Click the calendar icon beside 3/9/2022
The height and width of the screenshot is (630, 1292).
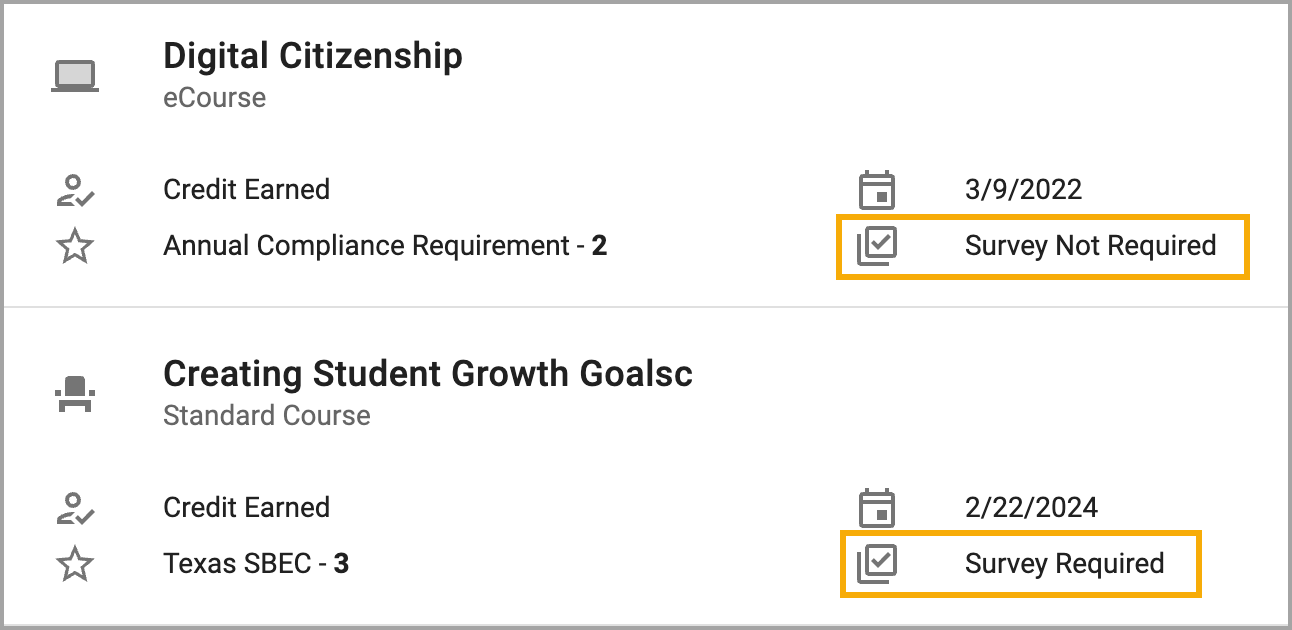[877, 189]
